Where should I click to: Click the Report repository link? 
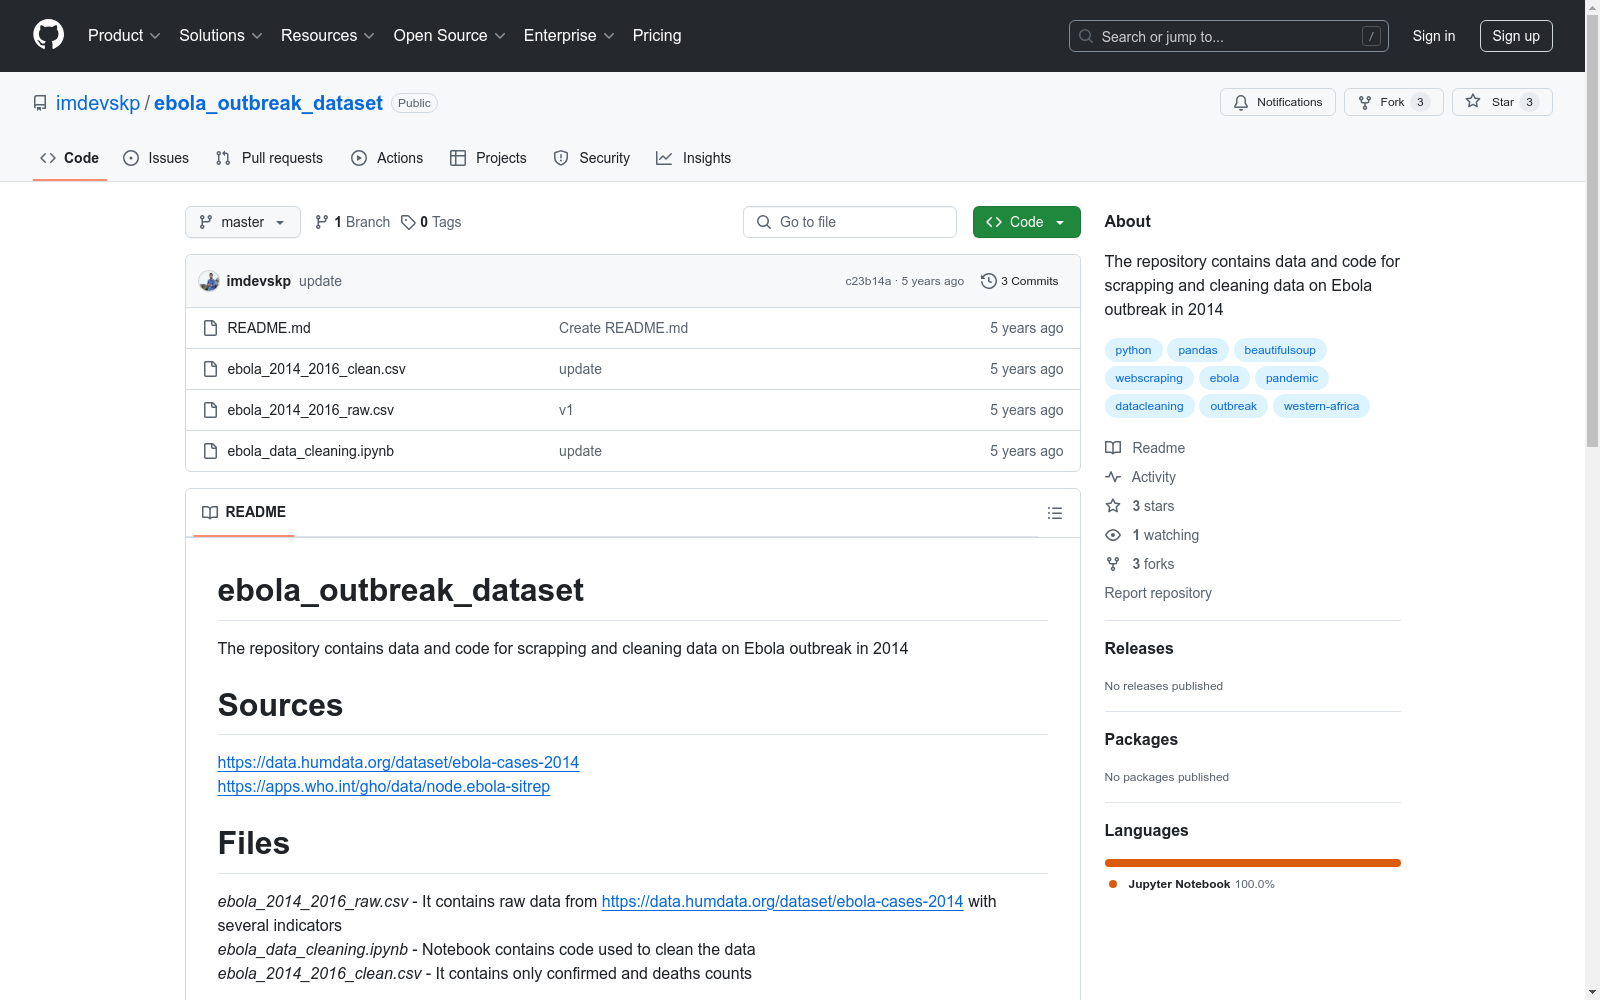(x=1158, y=593)
